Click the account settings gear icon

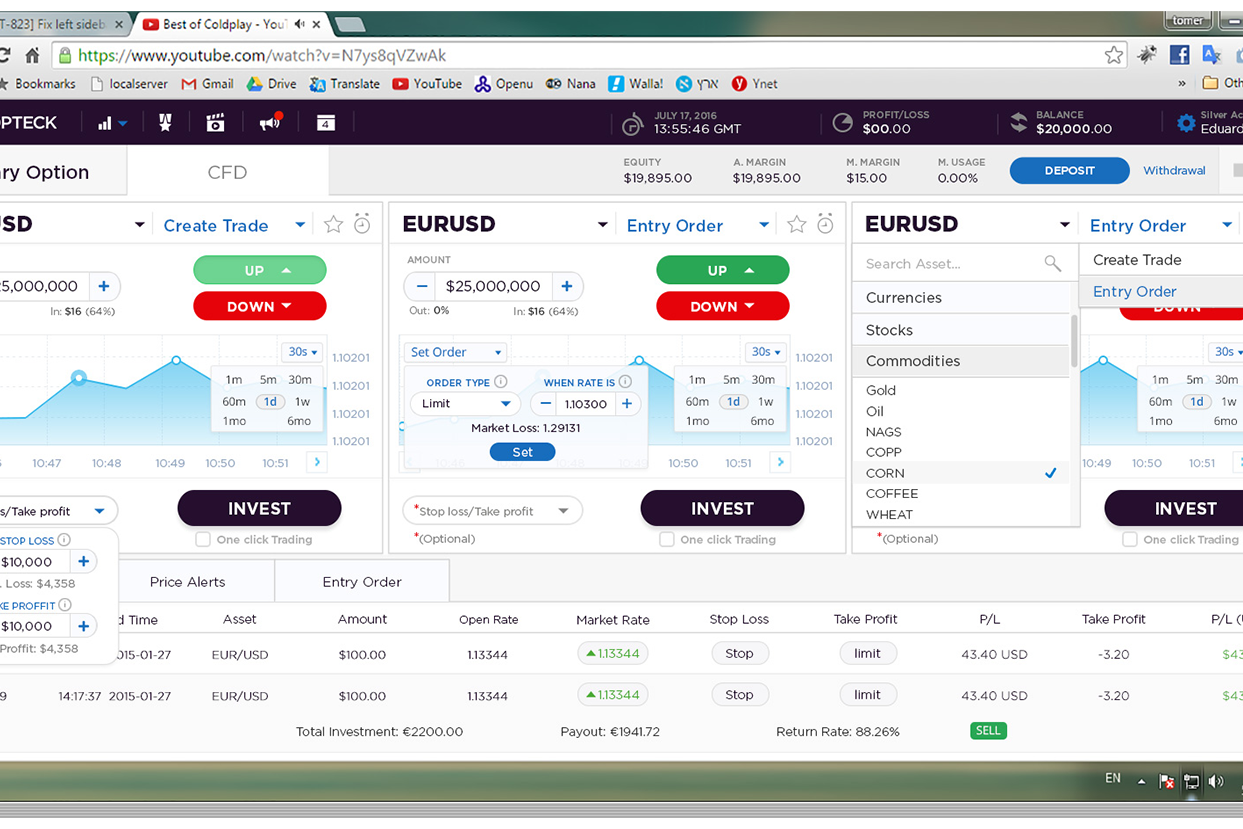[1186, 123]
